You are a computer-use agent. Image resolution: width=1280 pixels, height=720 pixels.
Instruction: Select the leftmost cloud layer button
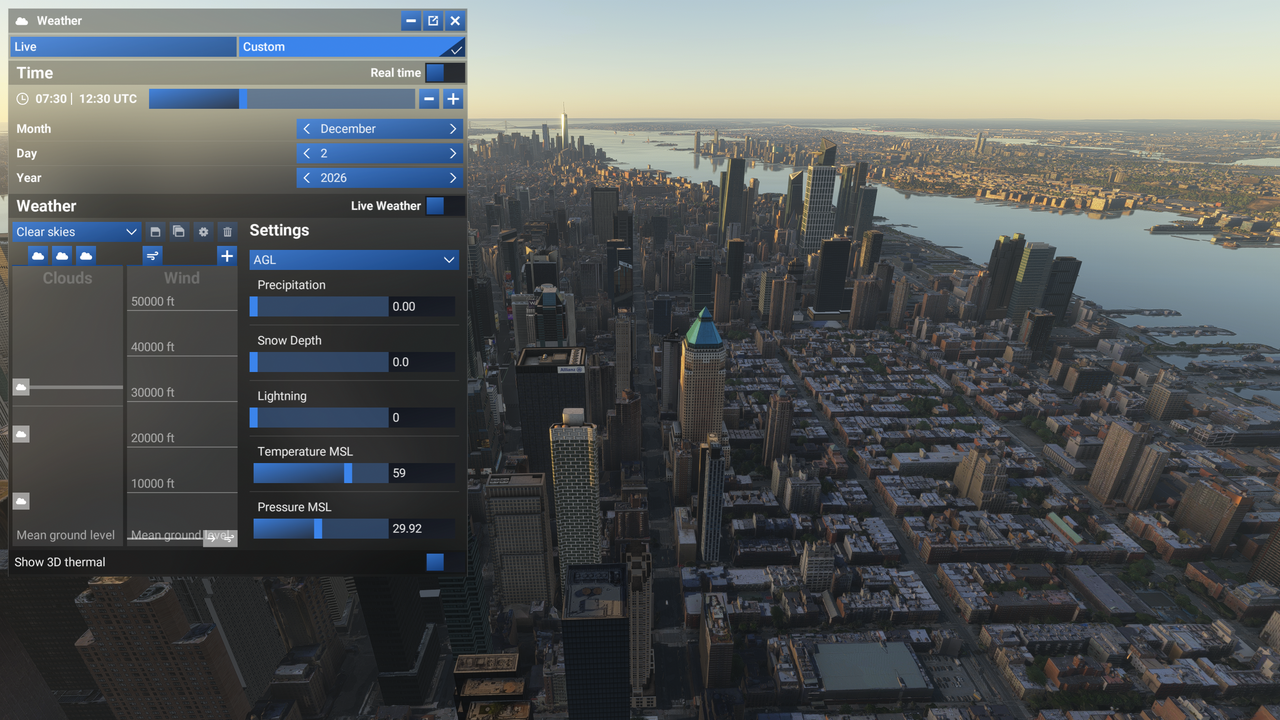coord(38,256)
